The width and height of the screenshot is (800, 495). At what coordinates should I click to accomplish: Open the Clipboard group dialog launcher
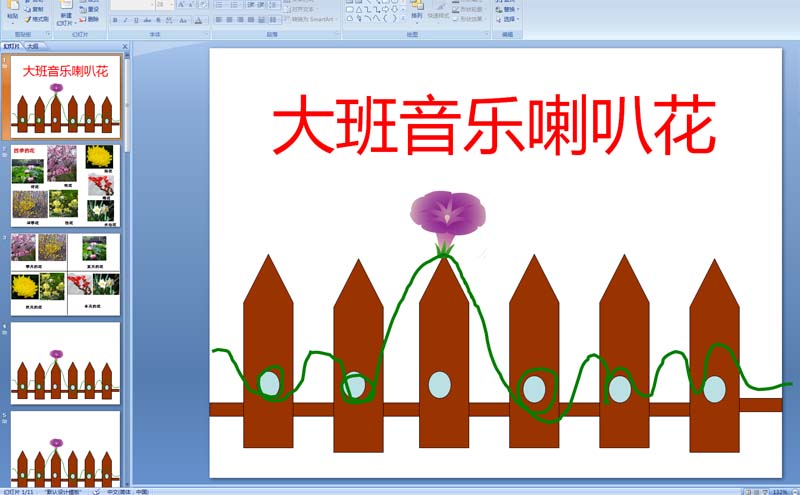pyautogui.click(x=49, y=34)
